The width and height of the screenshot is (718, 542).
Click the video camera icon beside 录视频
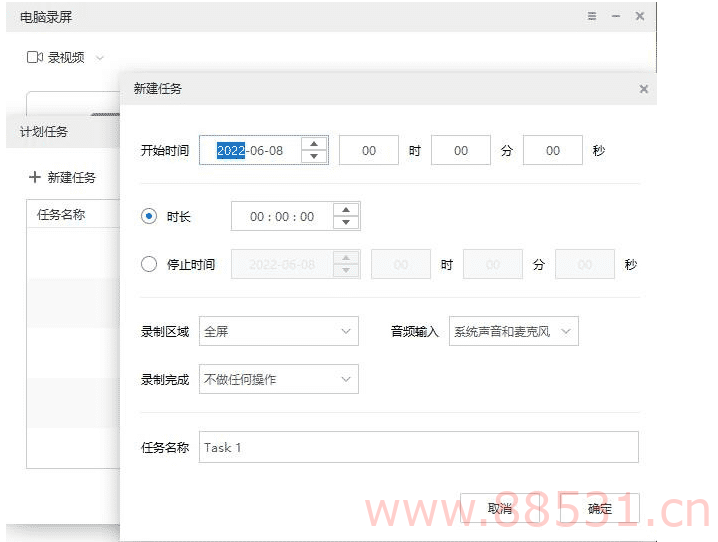(35, 57)
